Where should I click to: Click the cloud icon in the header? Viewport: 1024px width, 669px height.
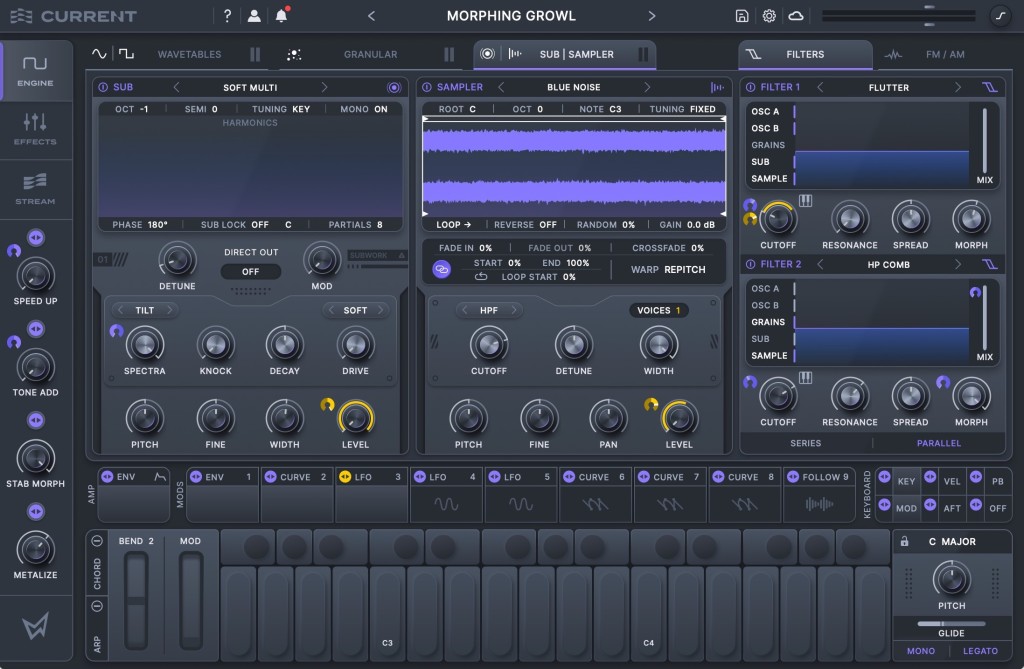[796, 16]
